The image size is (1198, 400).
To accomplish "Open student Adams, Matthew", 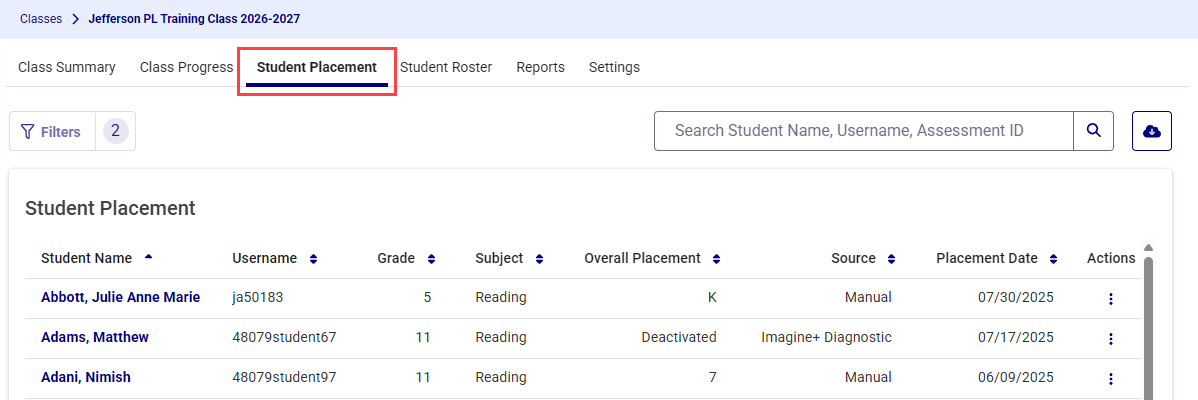I will pyautogui.click(x=95, y=337).
